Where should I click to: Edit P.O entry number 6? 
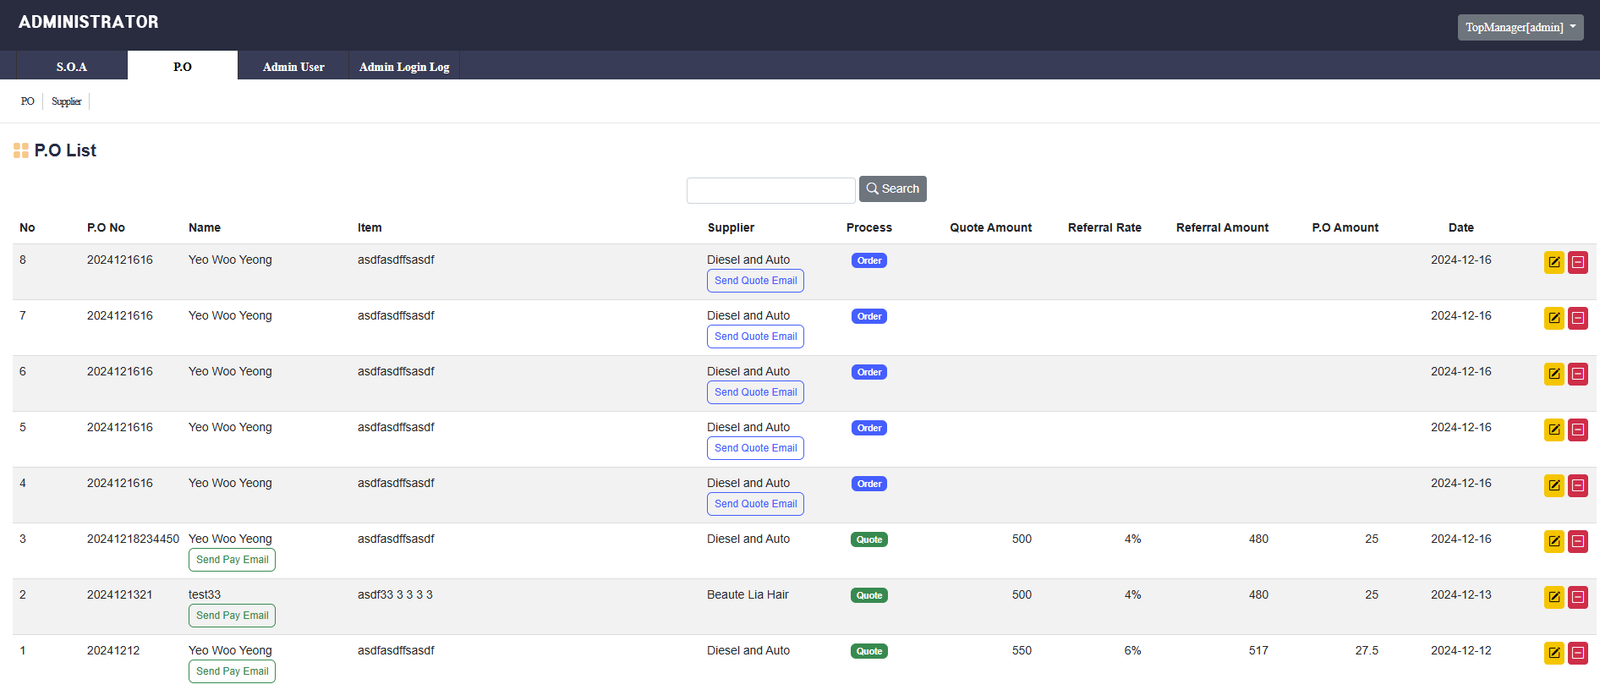(1554, 374)
